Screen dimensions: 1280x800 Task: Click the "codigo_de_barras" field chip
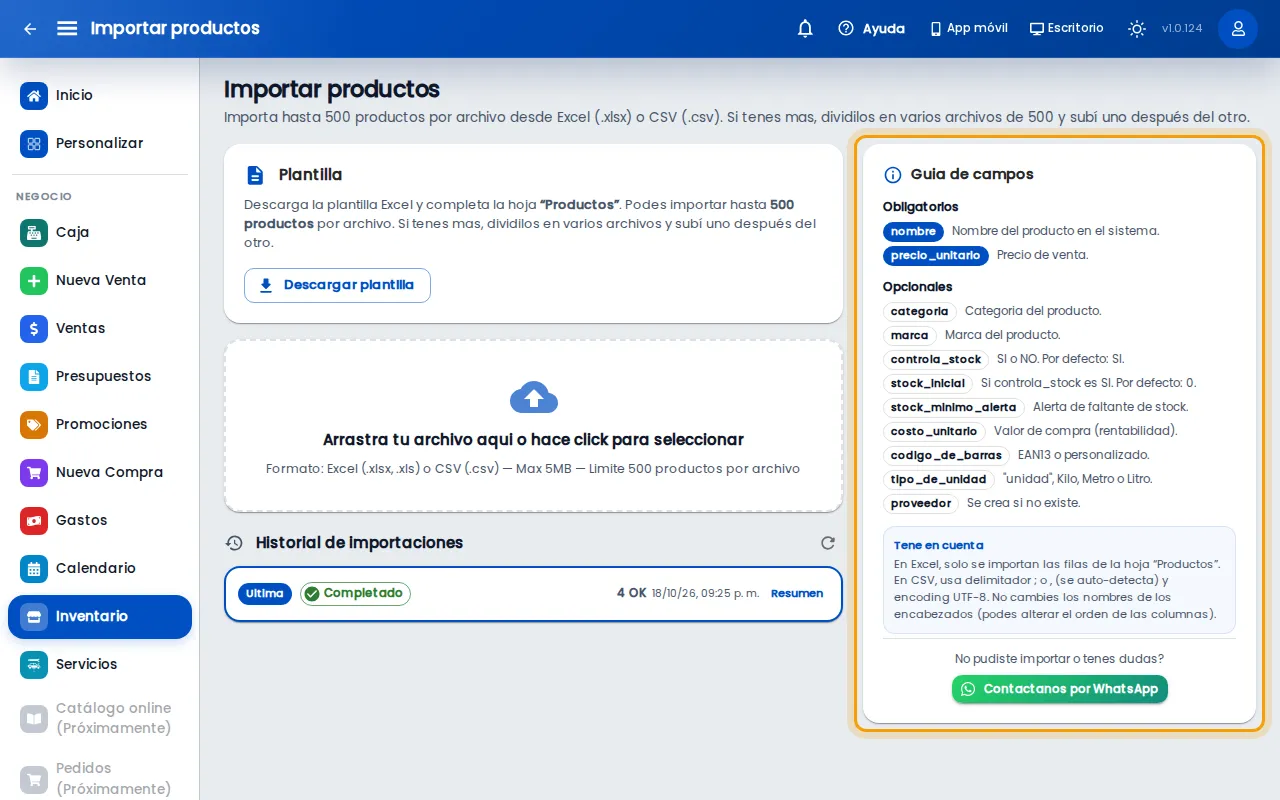coord(946,456)
